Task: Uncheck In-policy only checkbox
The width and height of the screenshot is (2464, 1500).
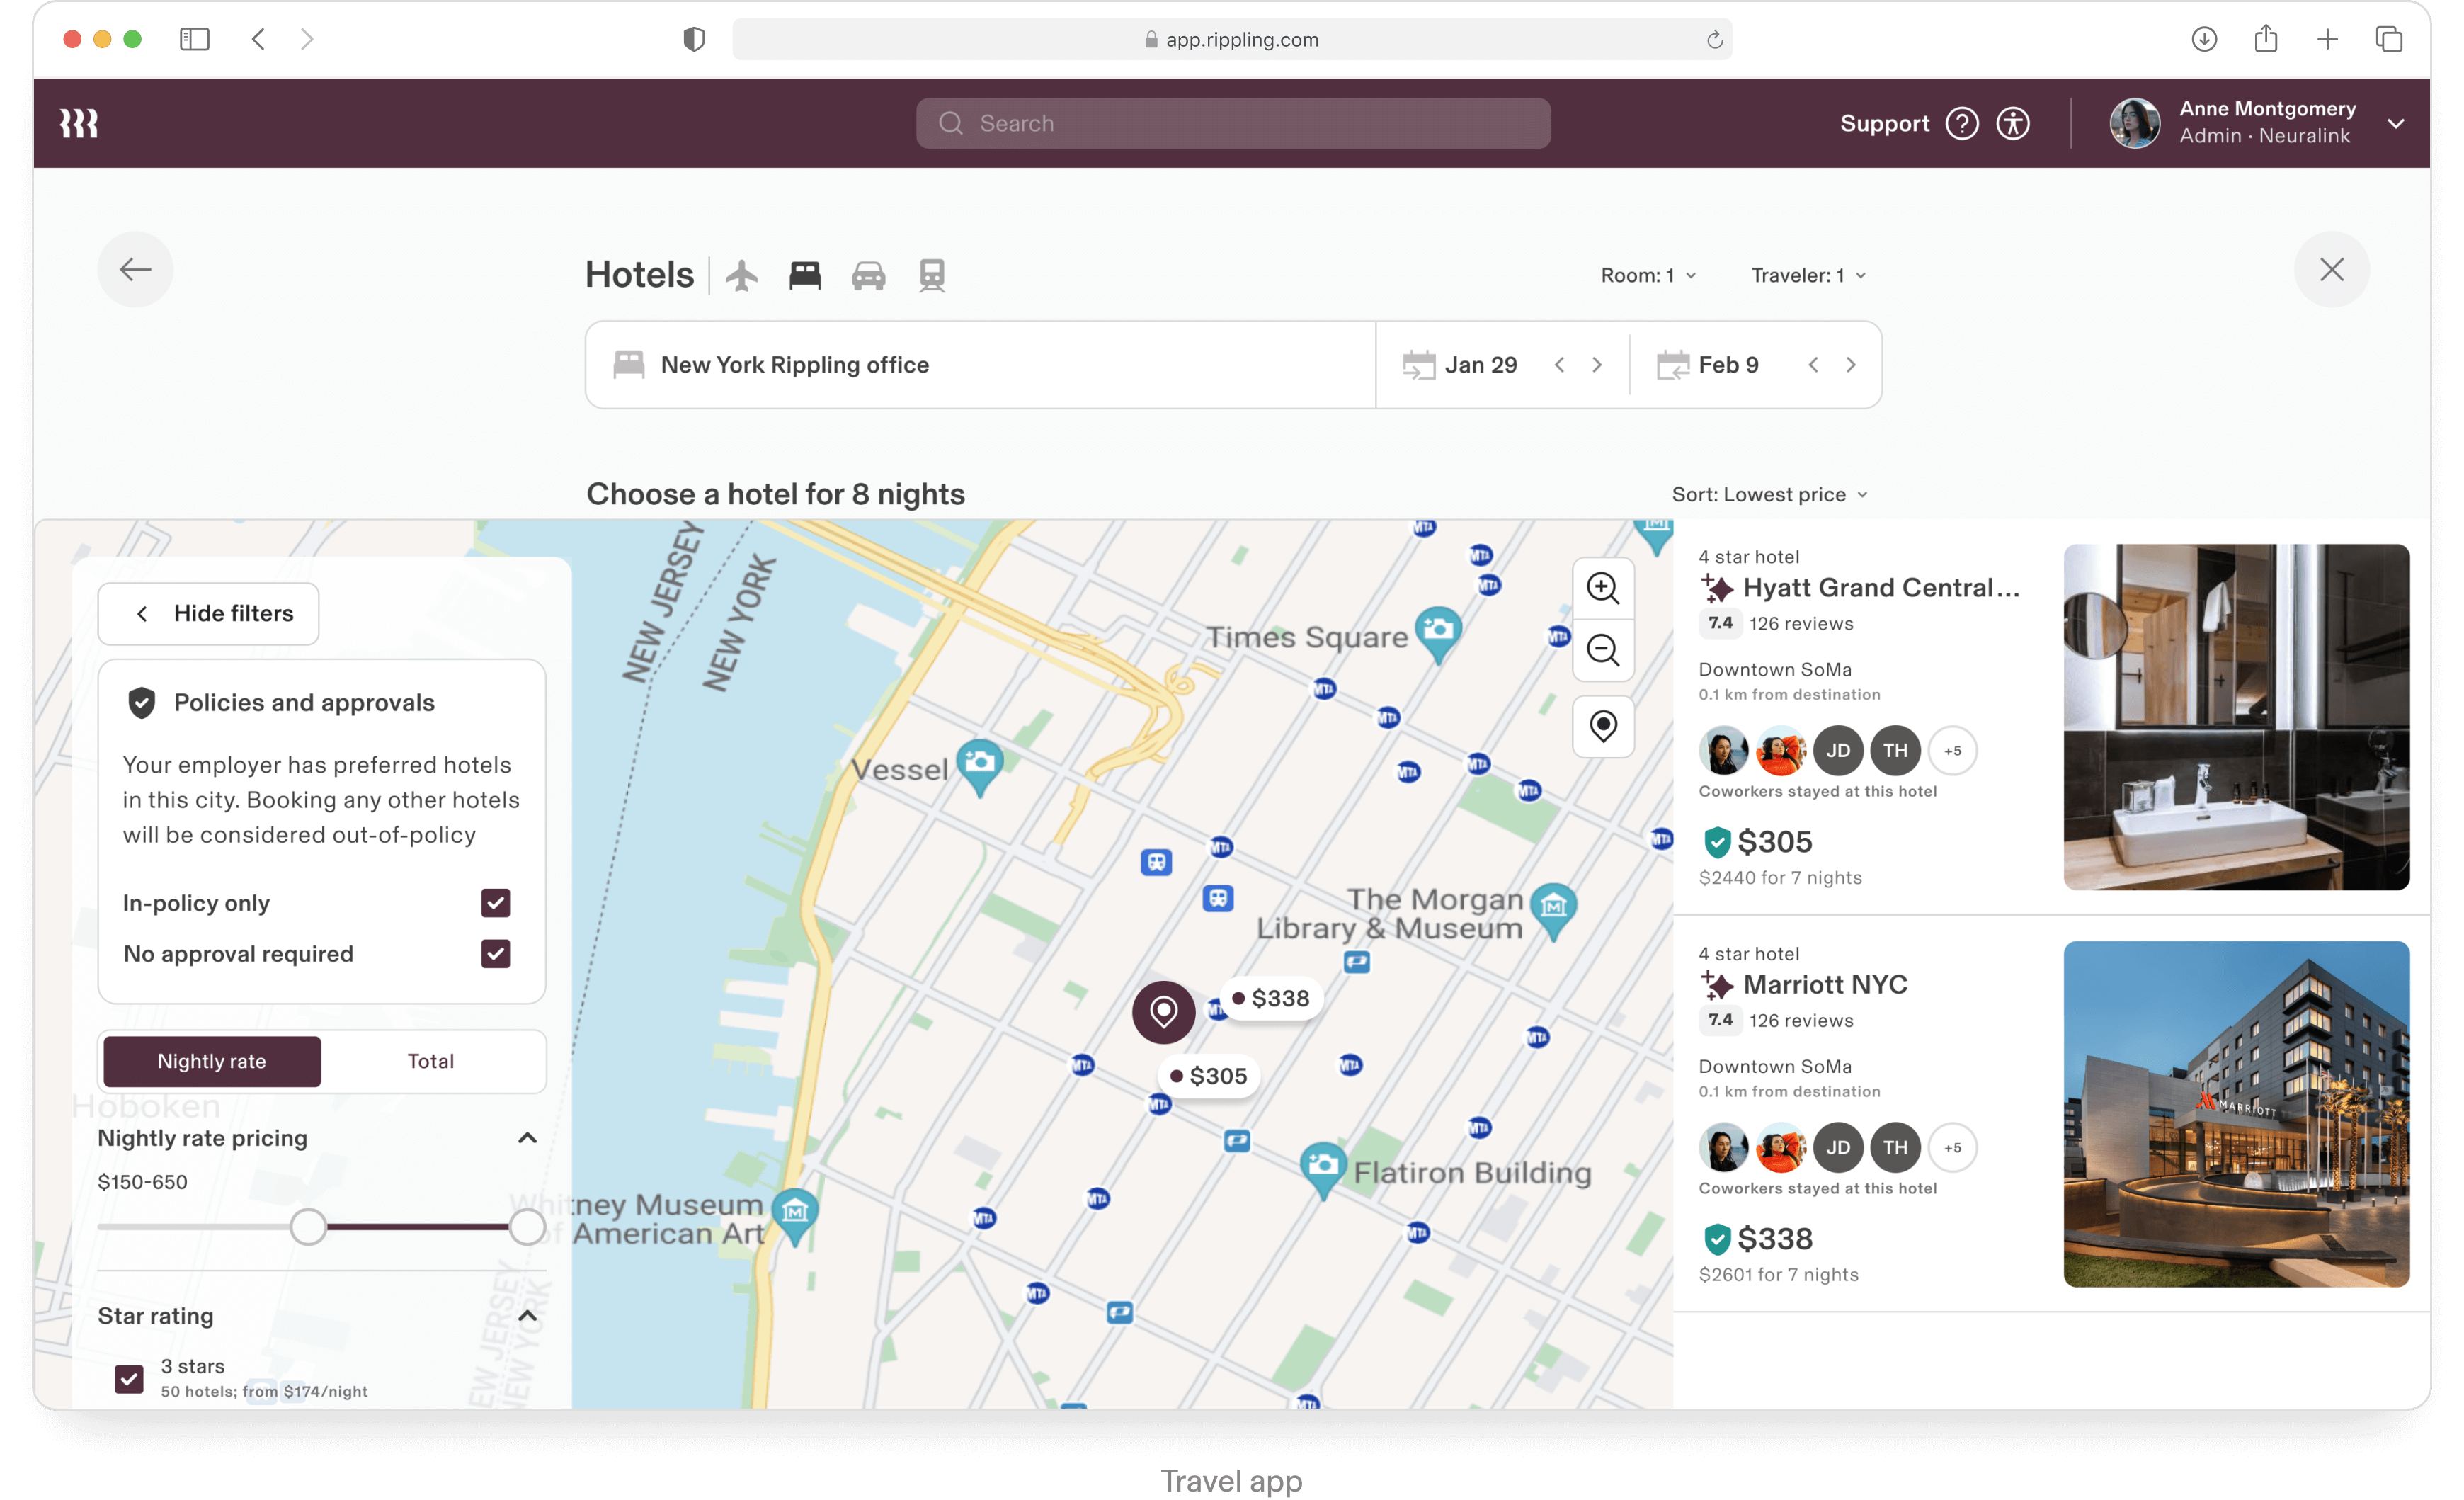Action: pyautogui.click(x=495, y=903)
